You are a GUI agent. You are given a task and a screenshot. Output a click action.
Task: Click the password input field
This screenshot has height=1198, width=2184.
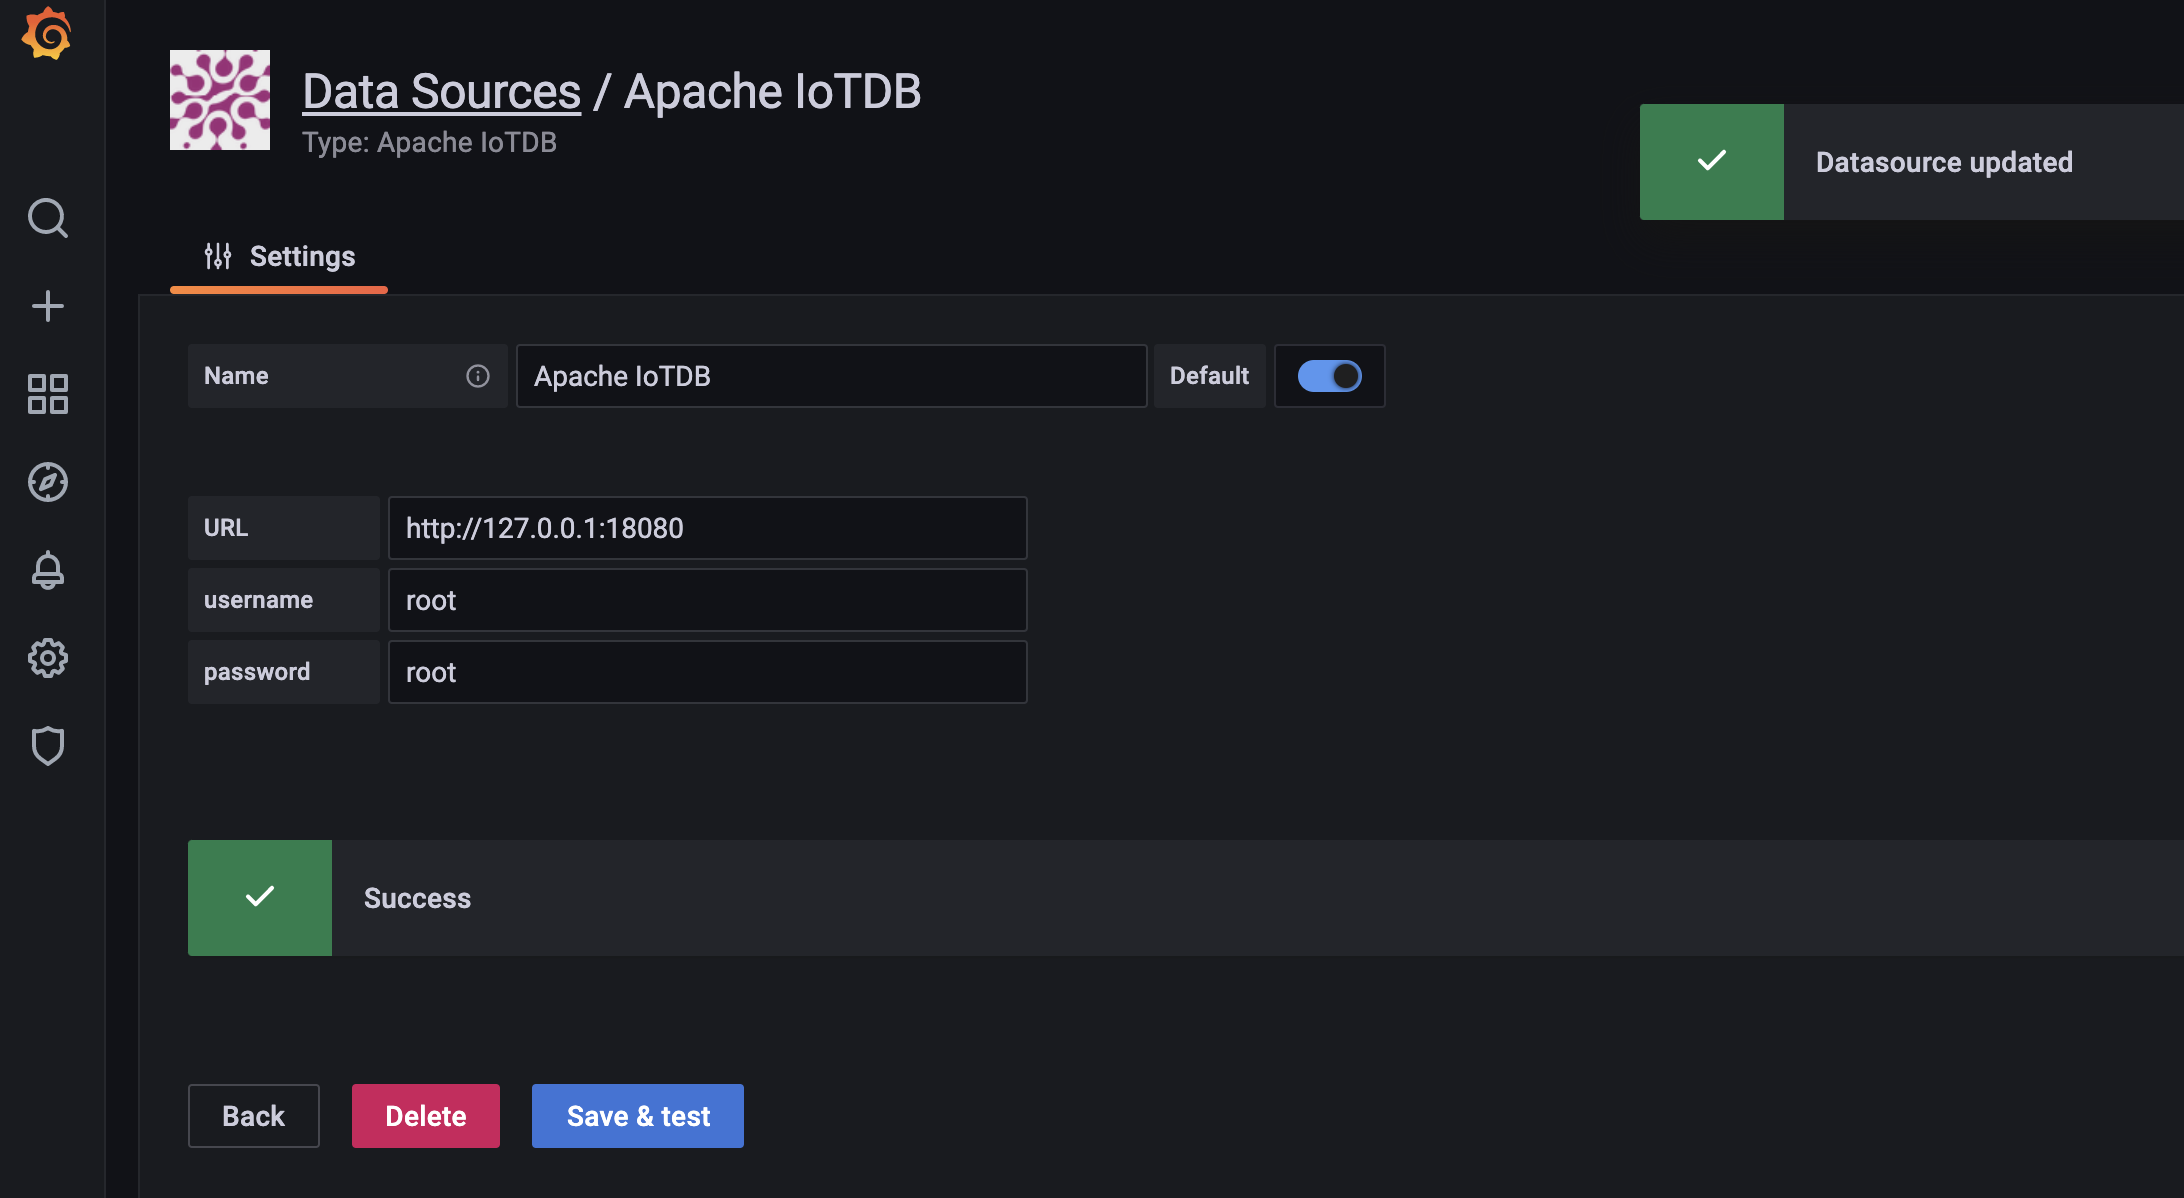(707, 672)
